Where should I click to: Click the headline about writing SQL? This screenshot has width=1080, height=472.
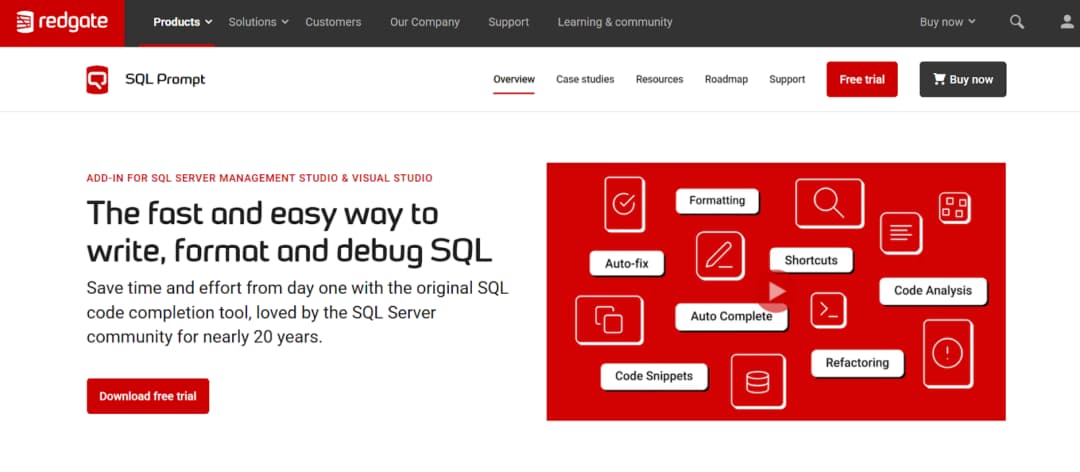[x=289, y=232]
